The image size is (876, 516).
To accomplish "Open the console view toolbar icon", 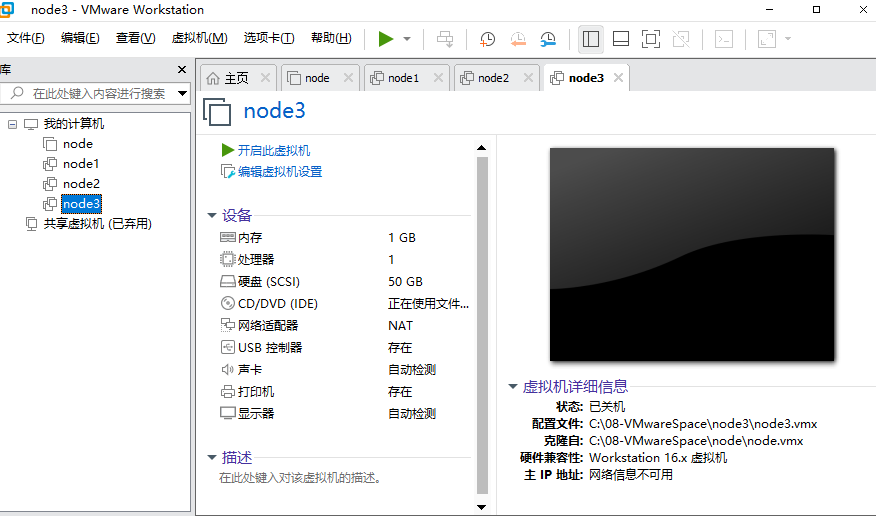I will (724, 39).
